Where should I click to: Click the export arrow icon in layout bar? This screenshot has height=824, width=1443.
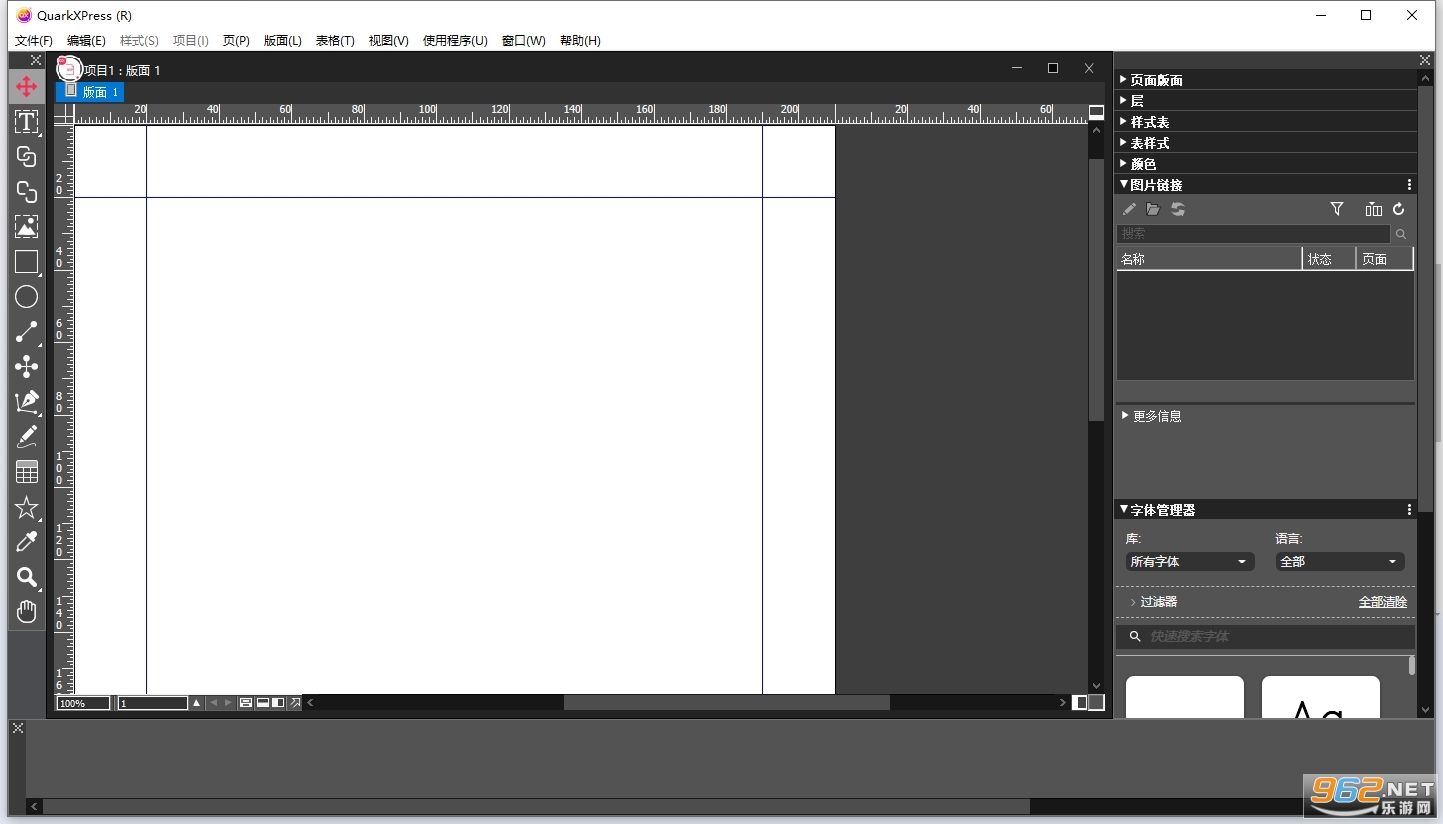pyautogui.click(x=295, y=703)
